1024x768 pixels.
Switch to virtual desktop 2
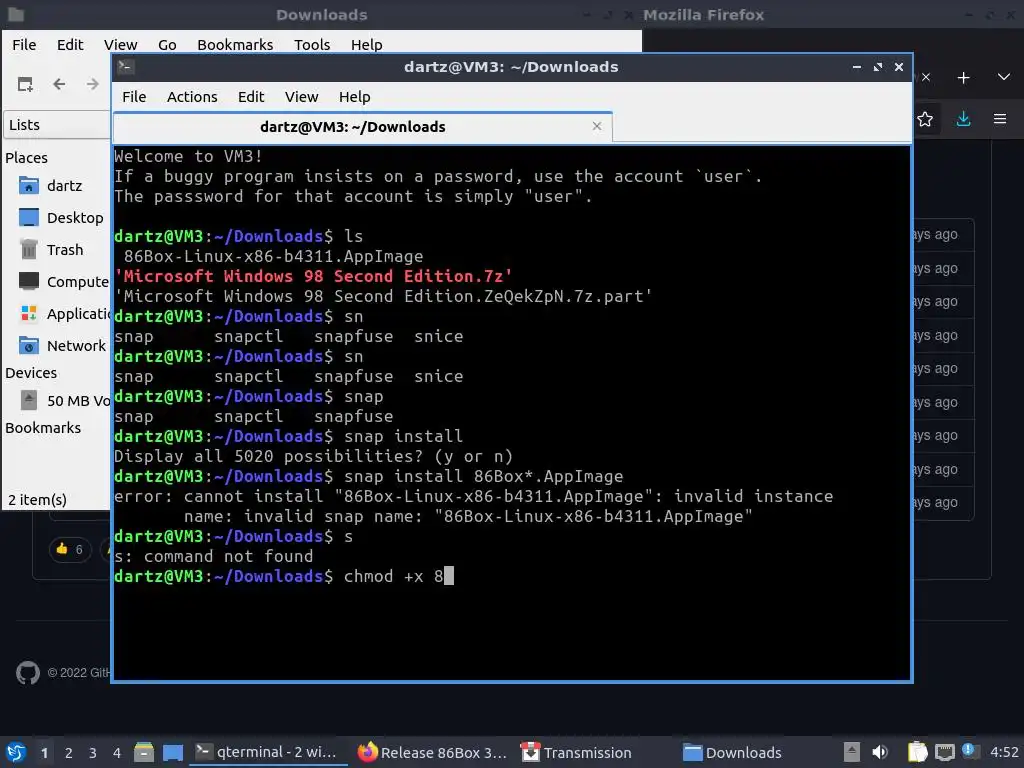click(69, 753)
